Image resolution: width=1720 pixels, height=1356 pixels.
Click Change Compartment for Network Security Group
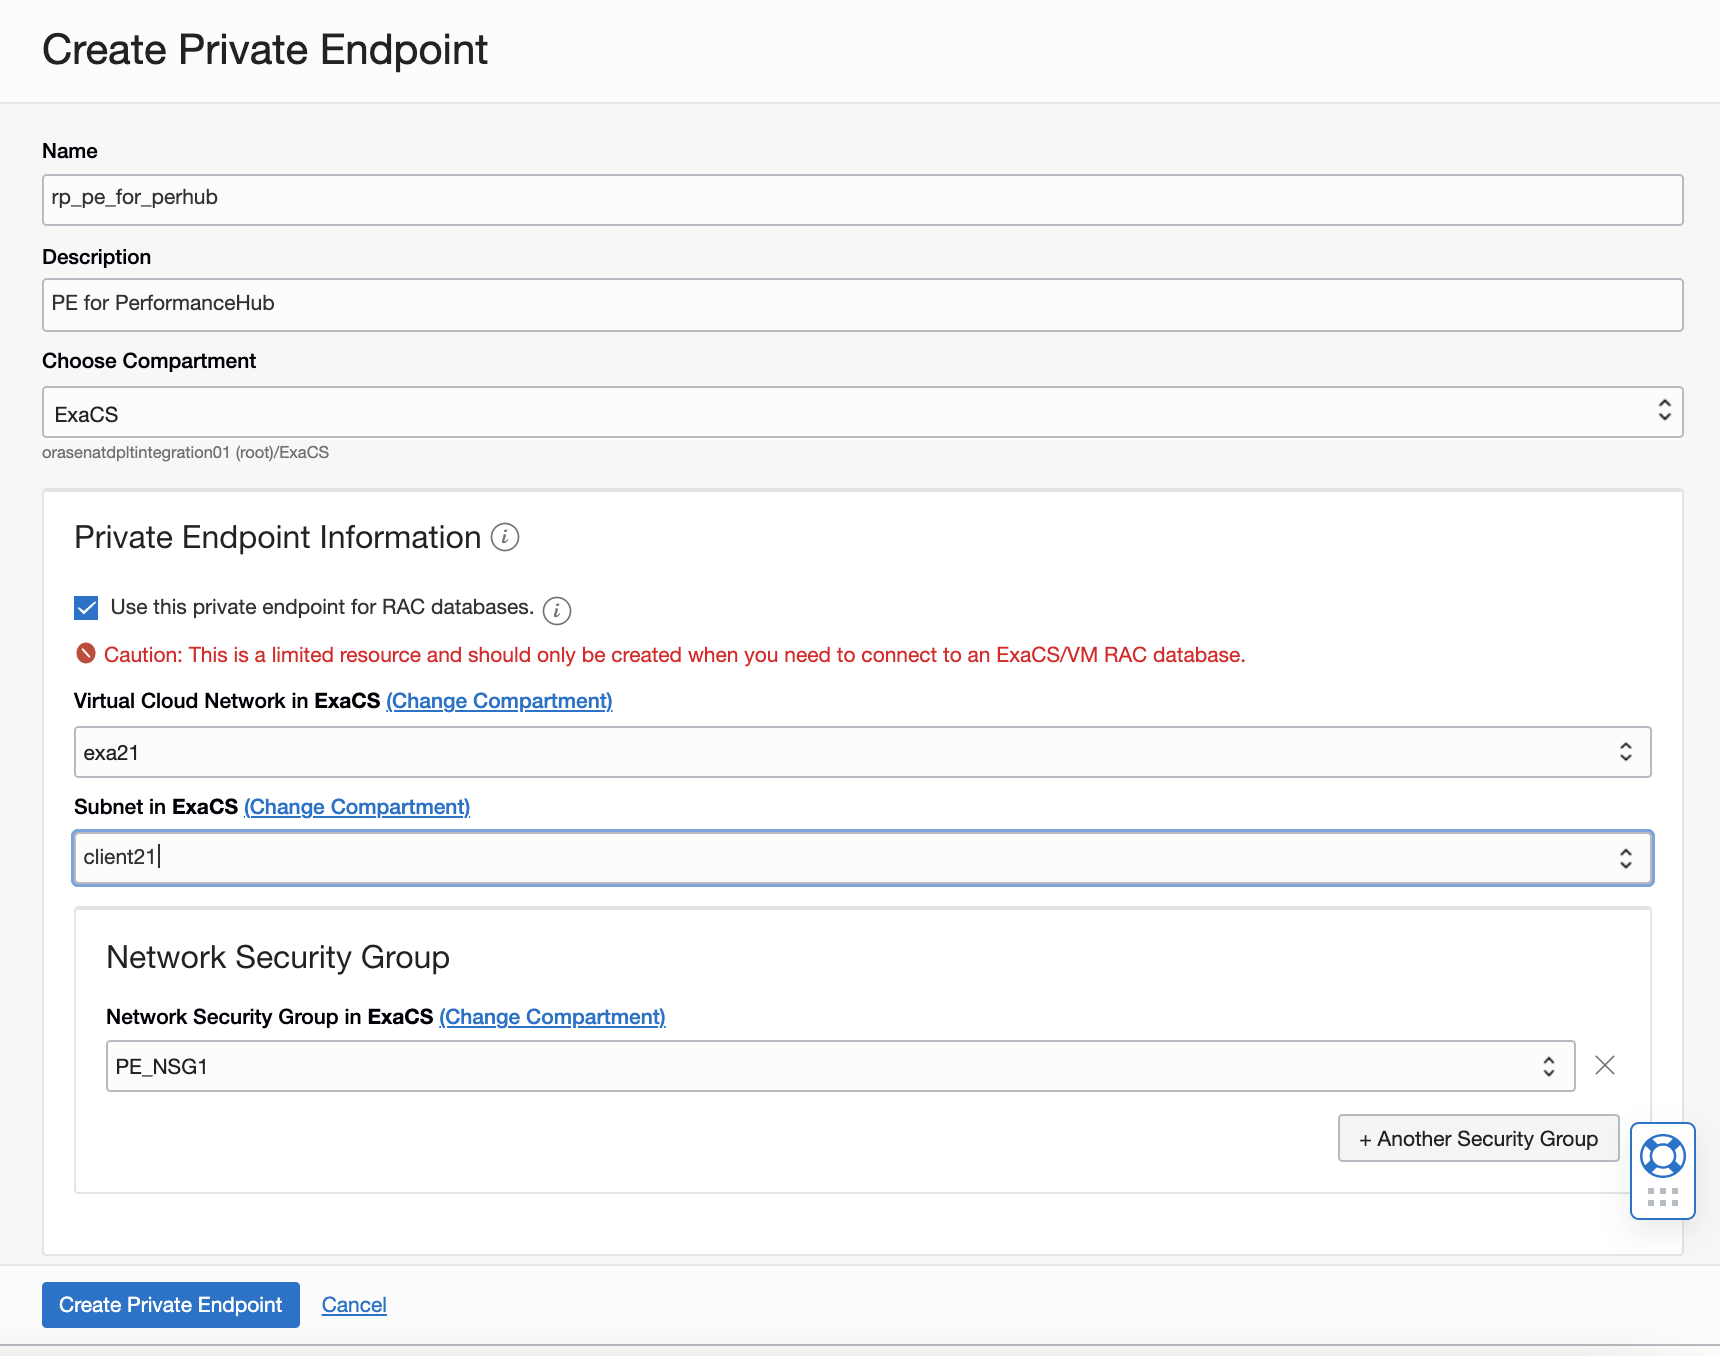[x=552, y=1017]
